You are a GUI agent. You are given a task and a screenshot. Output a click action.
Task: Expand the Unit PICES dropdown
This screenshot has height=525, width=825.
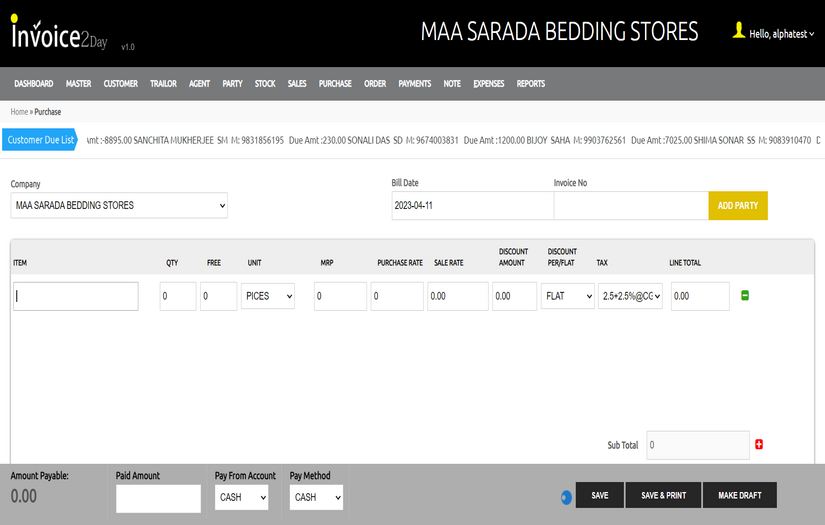click(268, 296)
